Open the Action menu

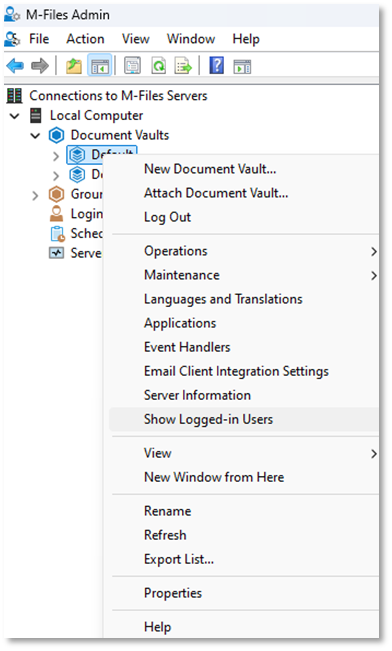point(86,39)
